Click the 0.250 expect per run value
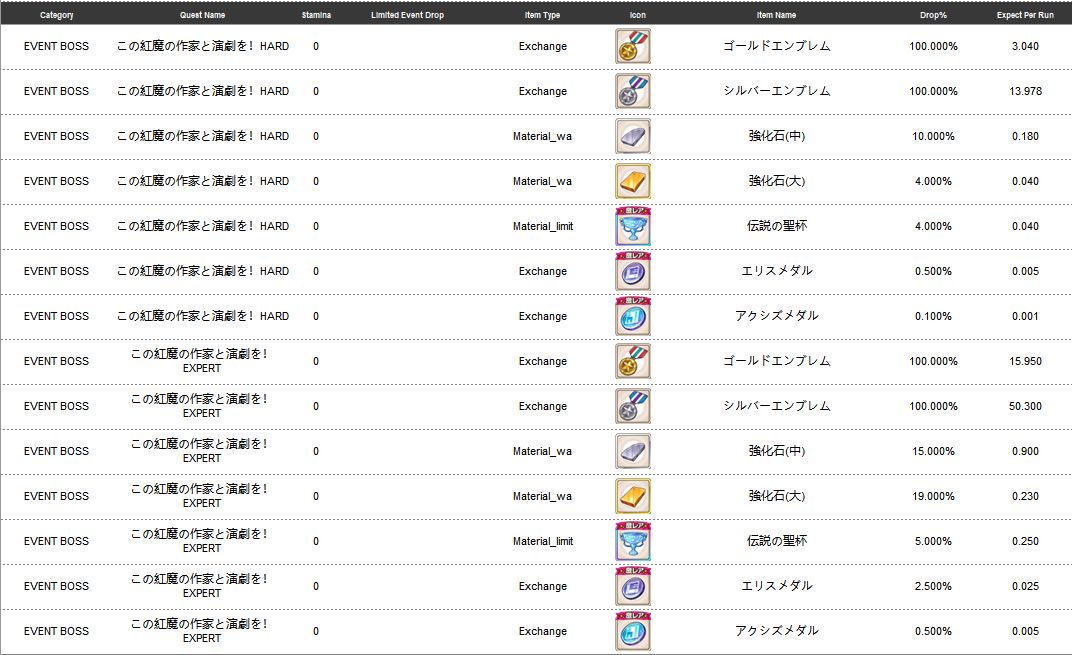 point(1025,542)
